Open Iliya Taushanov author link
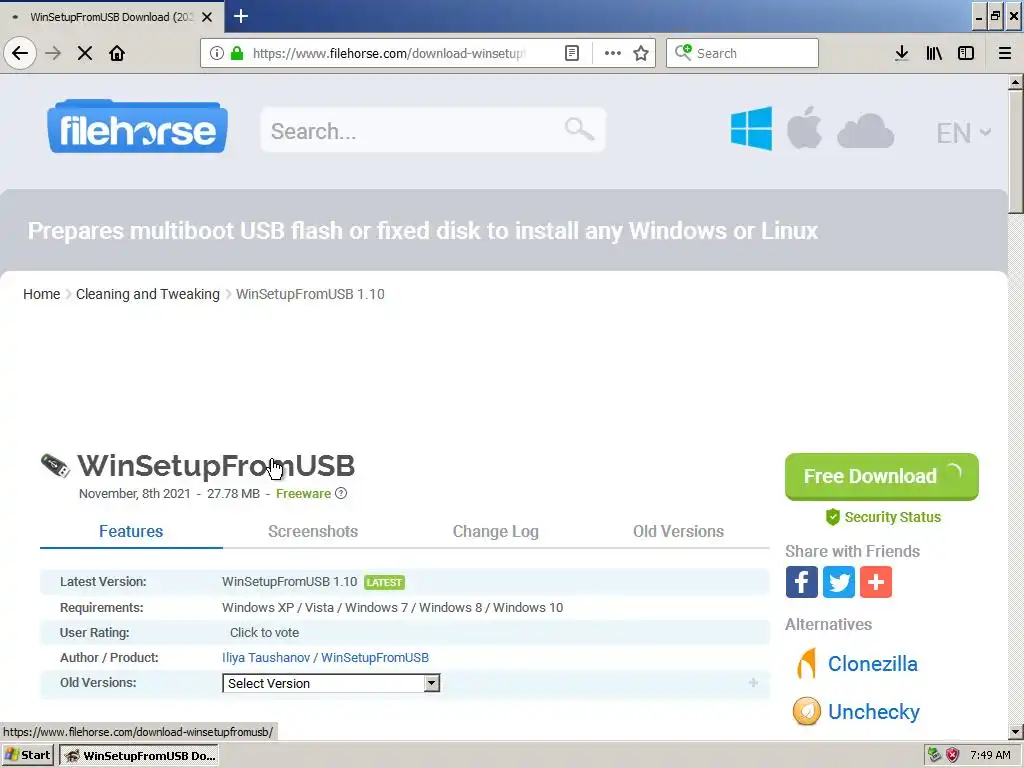1024x768 pixels. (266, 658)
